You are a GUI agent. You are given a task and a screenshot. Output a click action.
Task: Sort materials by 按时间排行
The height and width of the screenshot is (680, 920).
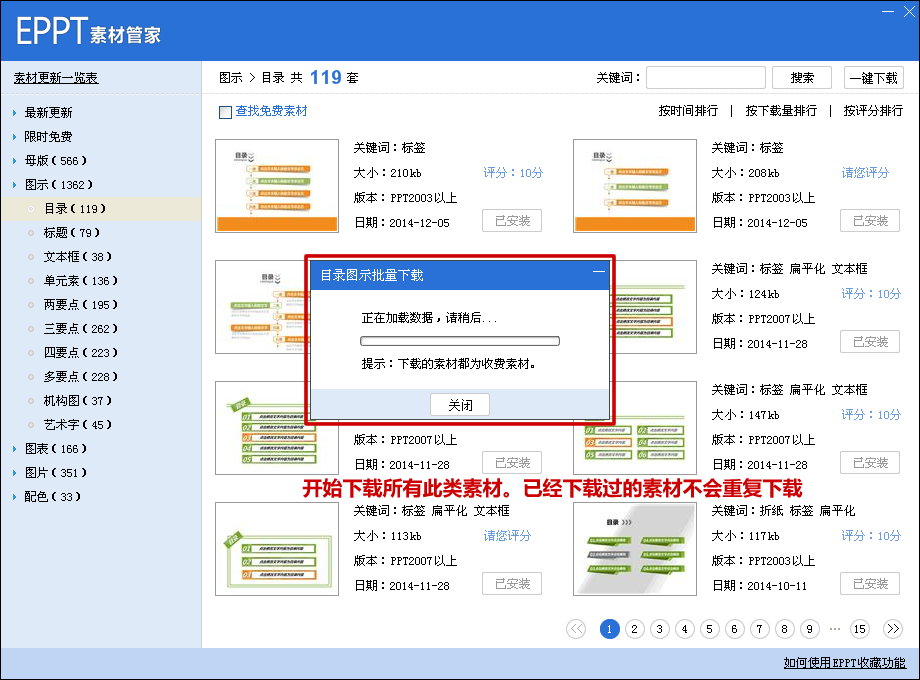(x=688, y=111)
